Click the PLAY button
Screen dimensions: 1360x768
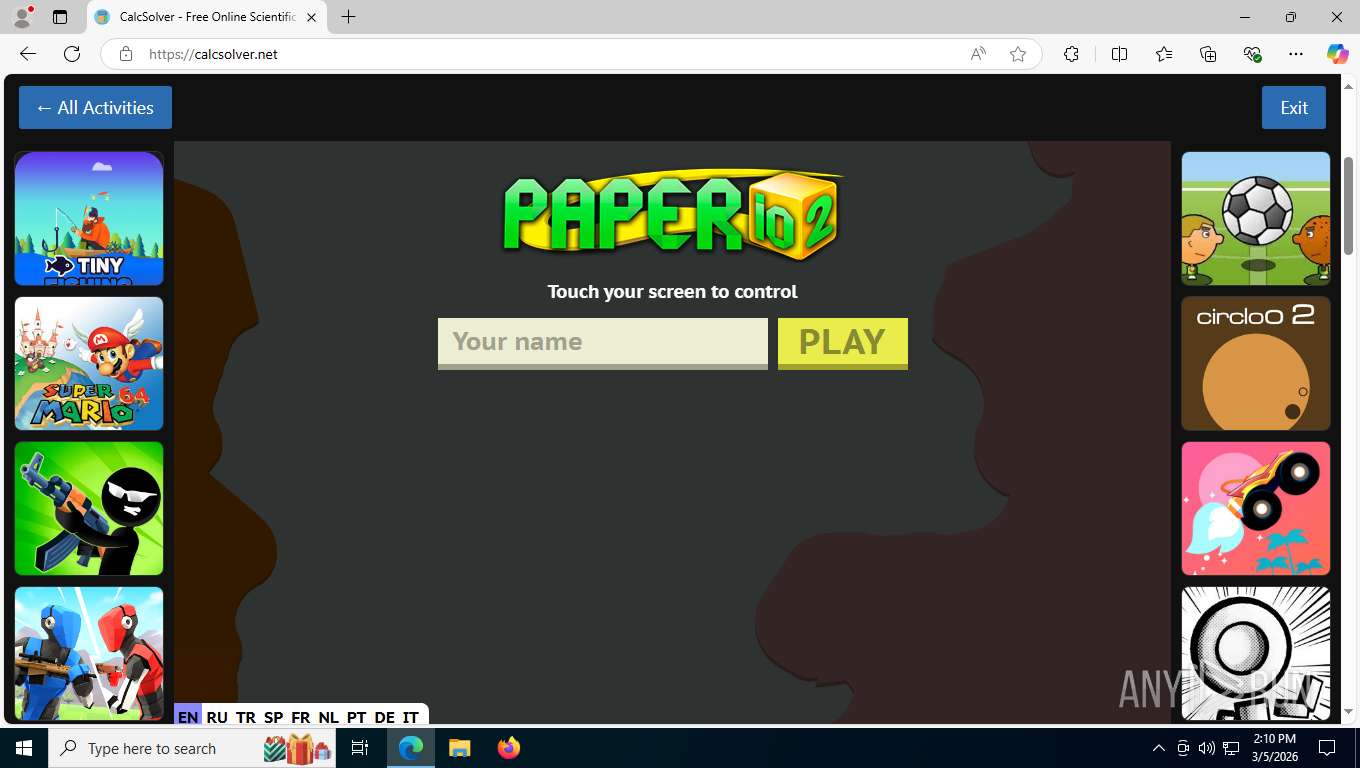pos(843,343)
